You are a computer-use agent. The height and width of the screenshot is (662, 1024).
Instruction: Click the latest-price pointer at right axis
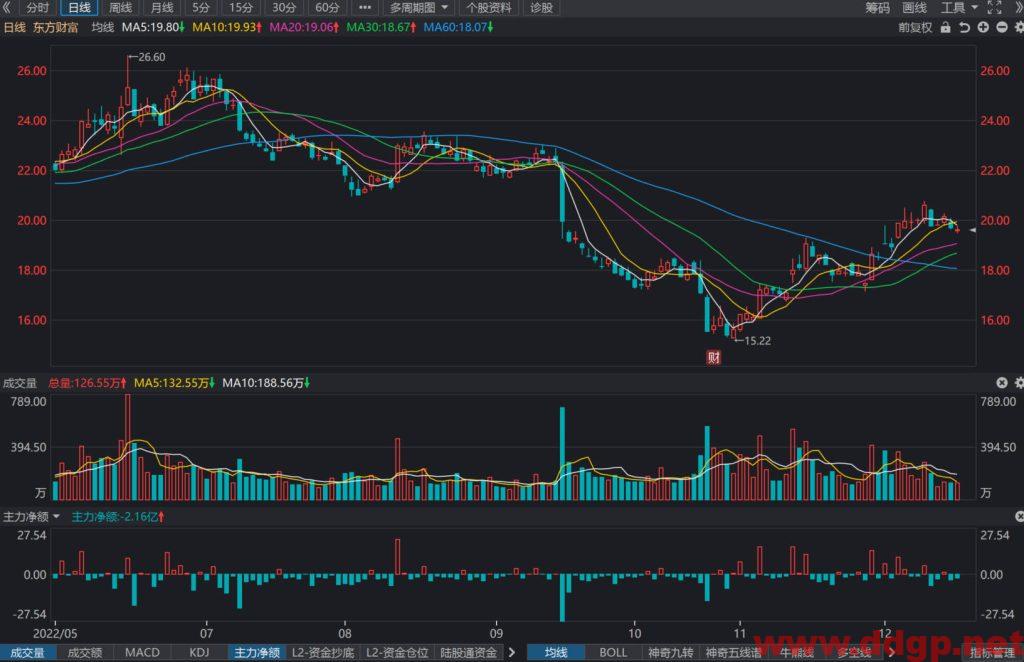972,230
